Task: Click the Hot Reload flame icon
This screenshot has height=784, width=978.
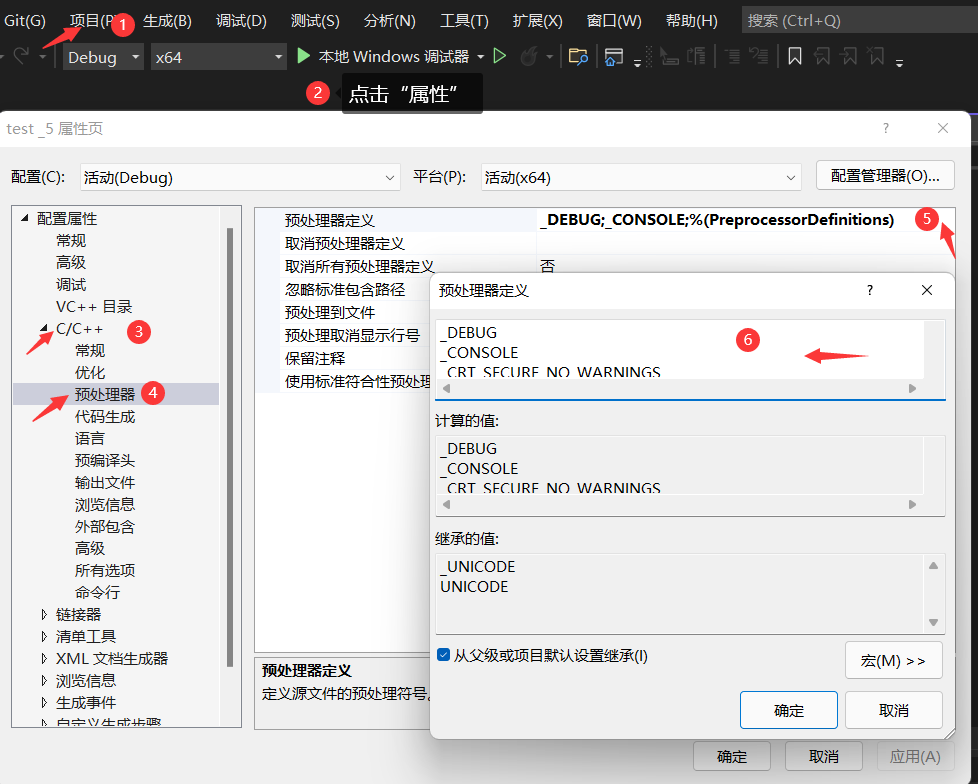Action: (x=529, y=57)
